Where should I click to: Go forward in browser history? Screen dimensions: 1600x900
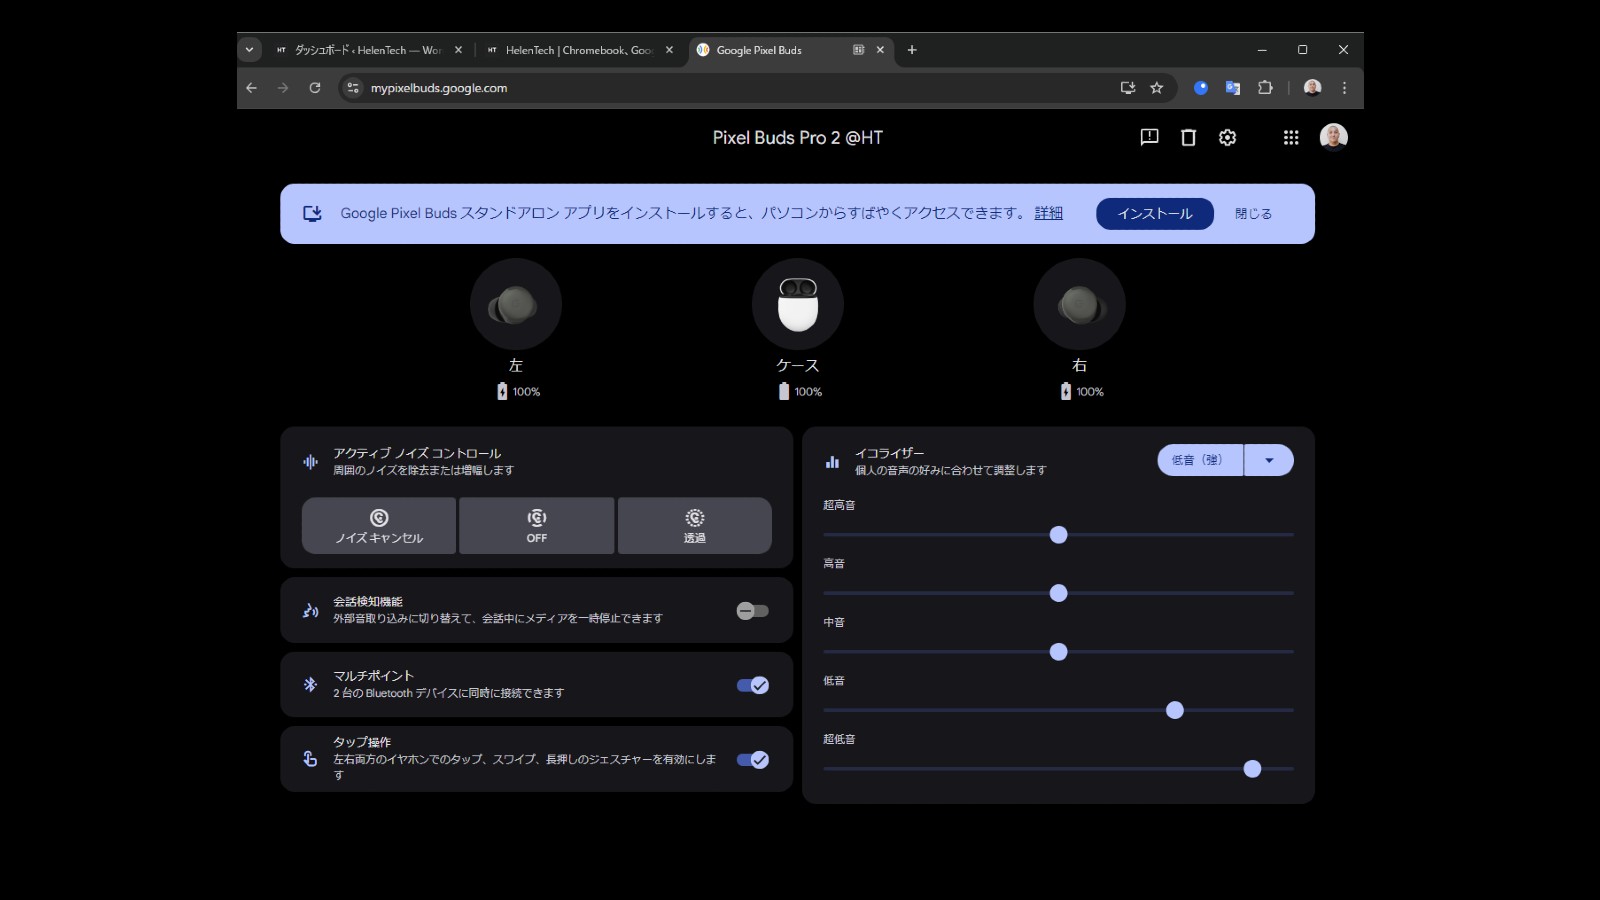click(283, 88)
